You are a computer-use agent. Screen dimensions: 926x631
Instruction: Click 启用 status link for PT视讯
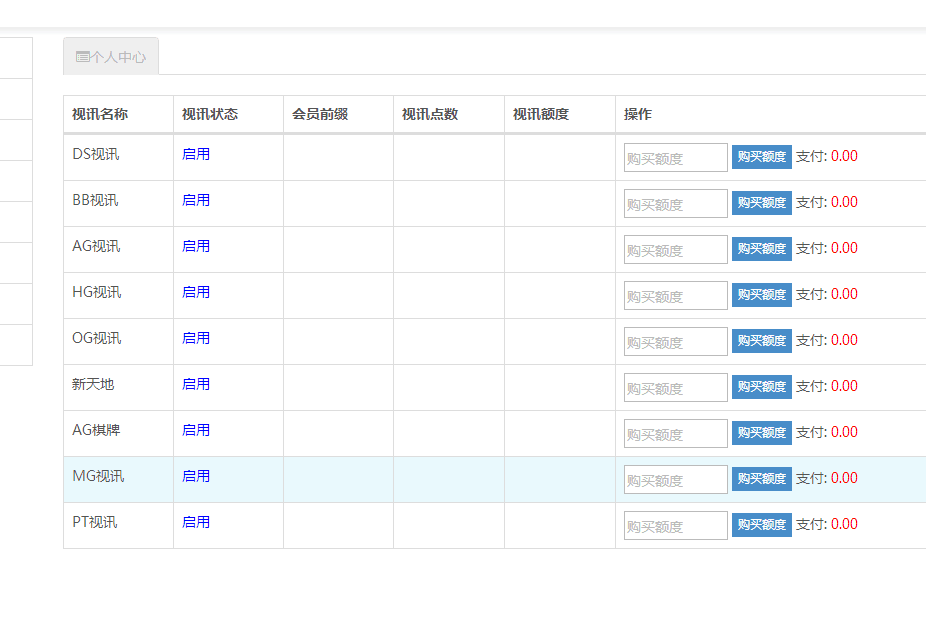coord(196,523)
